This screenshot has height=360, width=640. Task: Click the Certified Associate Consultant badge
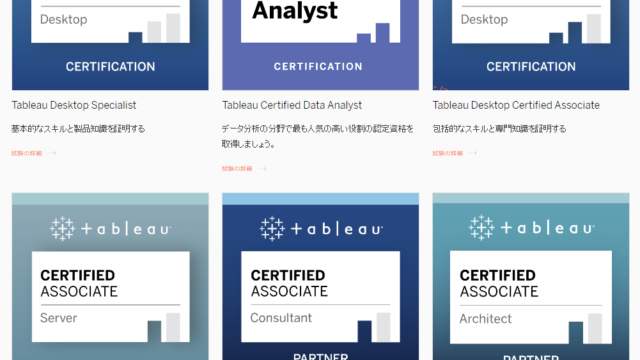pos(320,276)
